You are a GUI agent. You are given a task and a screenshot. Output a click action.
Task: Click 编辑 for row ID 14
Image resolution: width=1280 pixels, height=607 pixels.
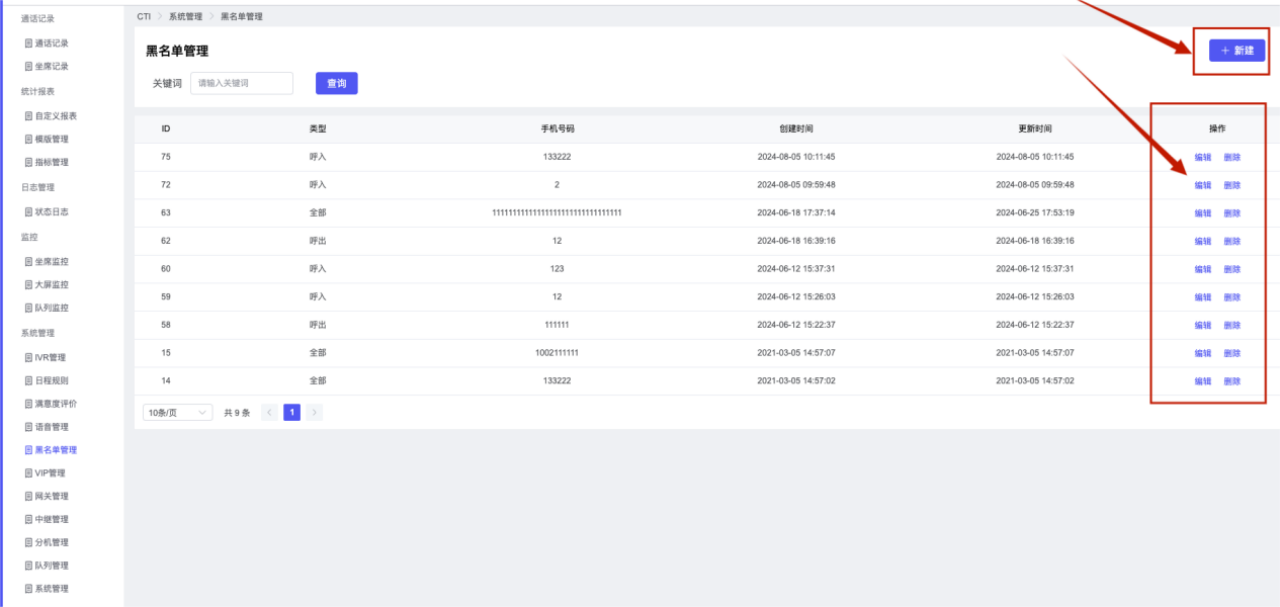[1203, 381]
